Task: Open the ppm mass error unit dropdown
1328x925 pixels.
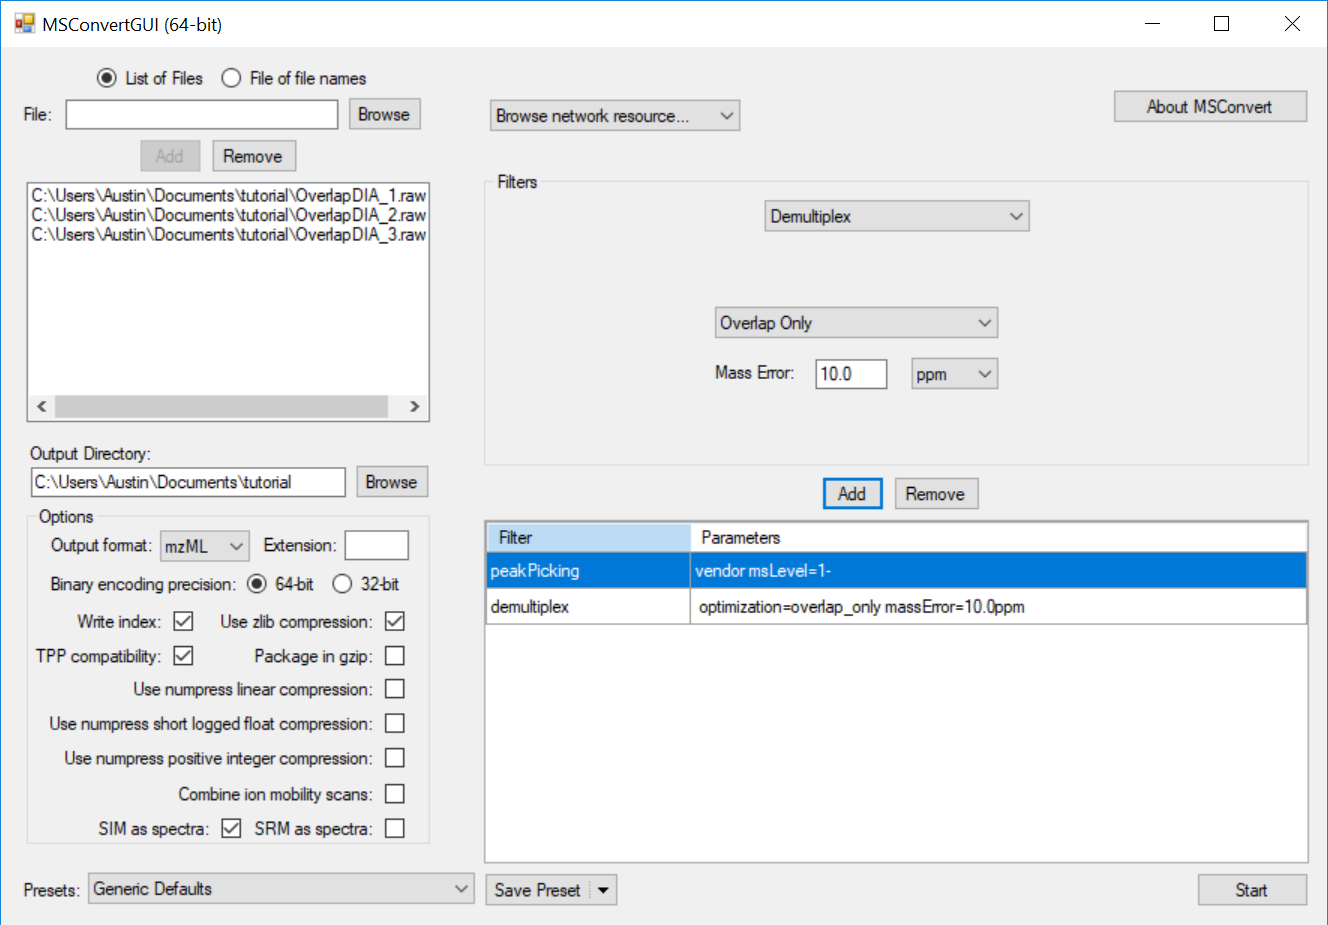Action: pyautogui.click(x=954, y=374)
